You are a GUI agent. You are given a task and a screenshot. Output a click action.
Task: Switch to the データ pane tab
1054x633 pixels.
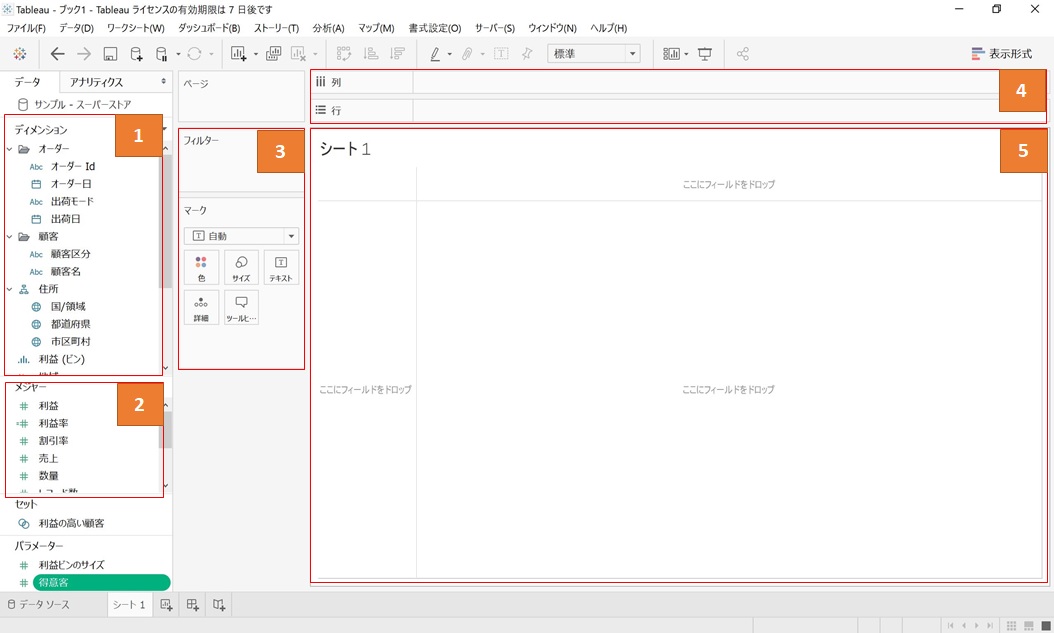click(x=28, y=82)
